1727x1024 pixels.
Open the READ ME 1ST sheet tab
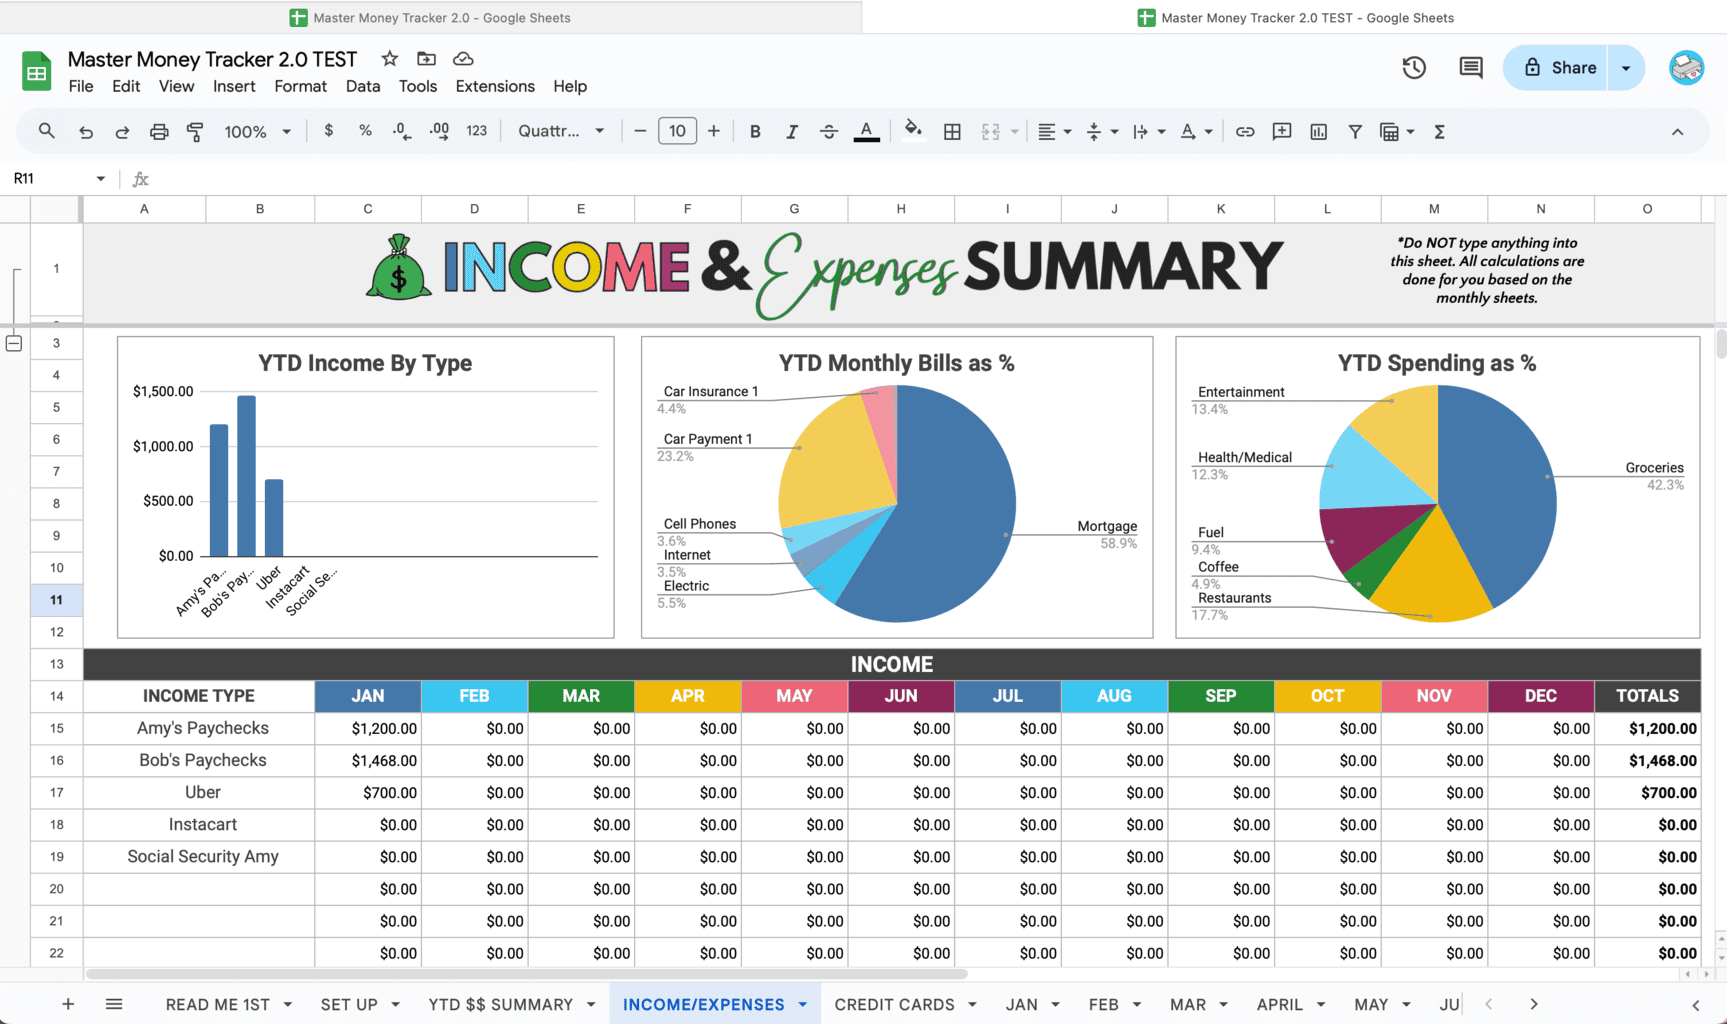coord(218,1004)
